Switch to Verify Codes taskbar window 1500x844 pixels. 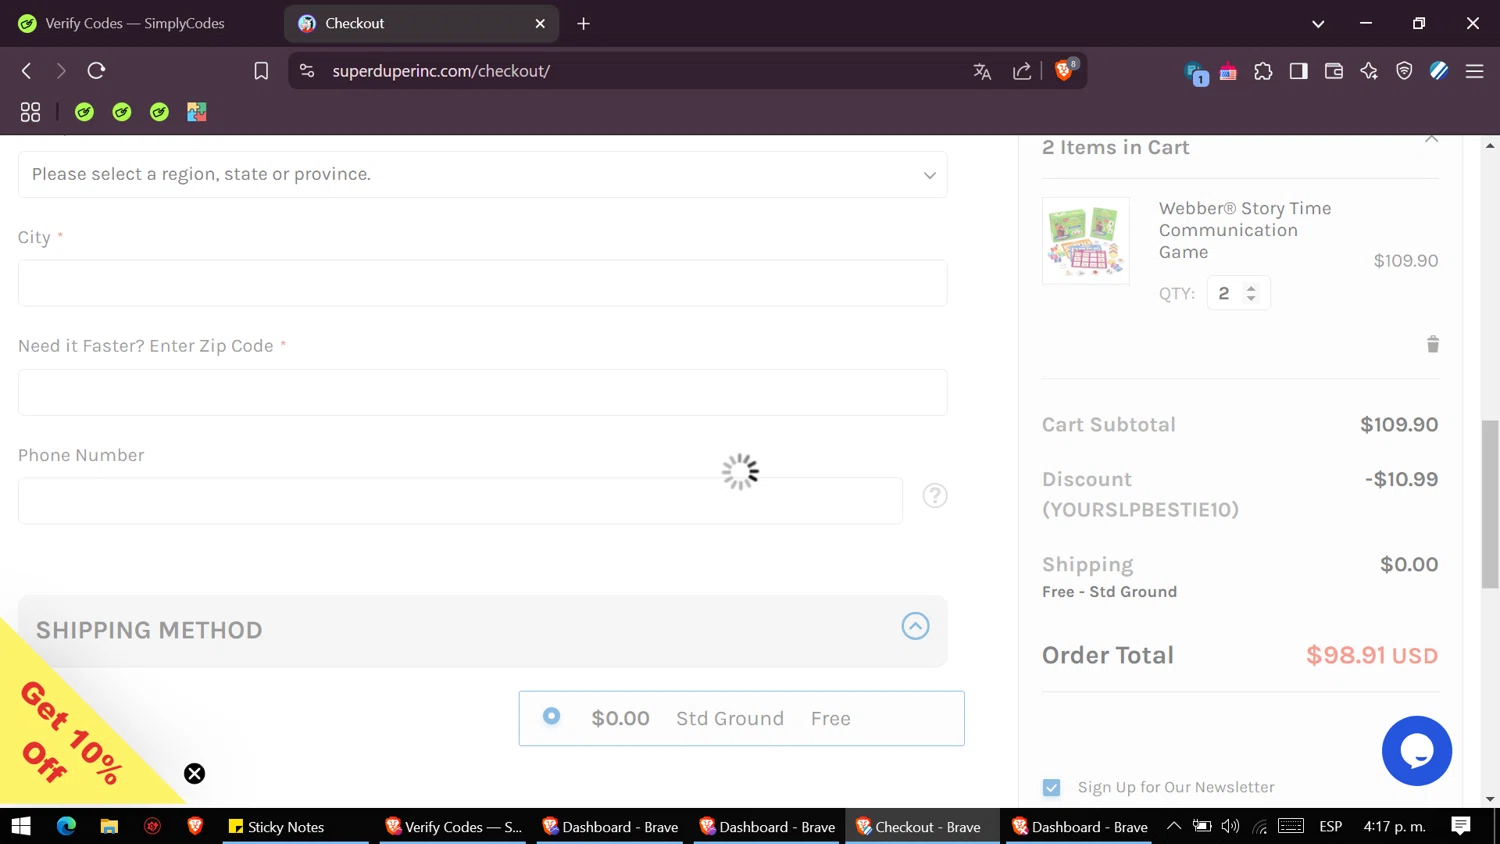[453, 827]
